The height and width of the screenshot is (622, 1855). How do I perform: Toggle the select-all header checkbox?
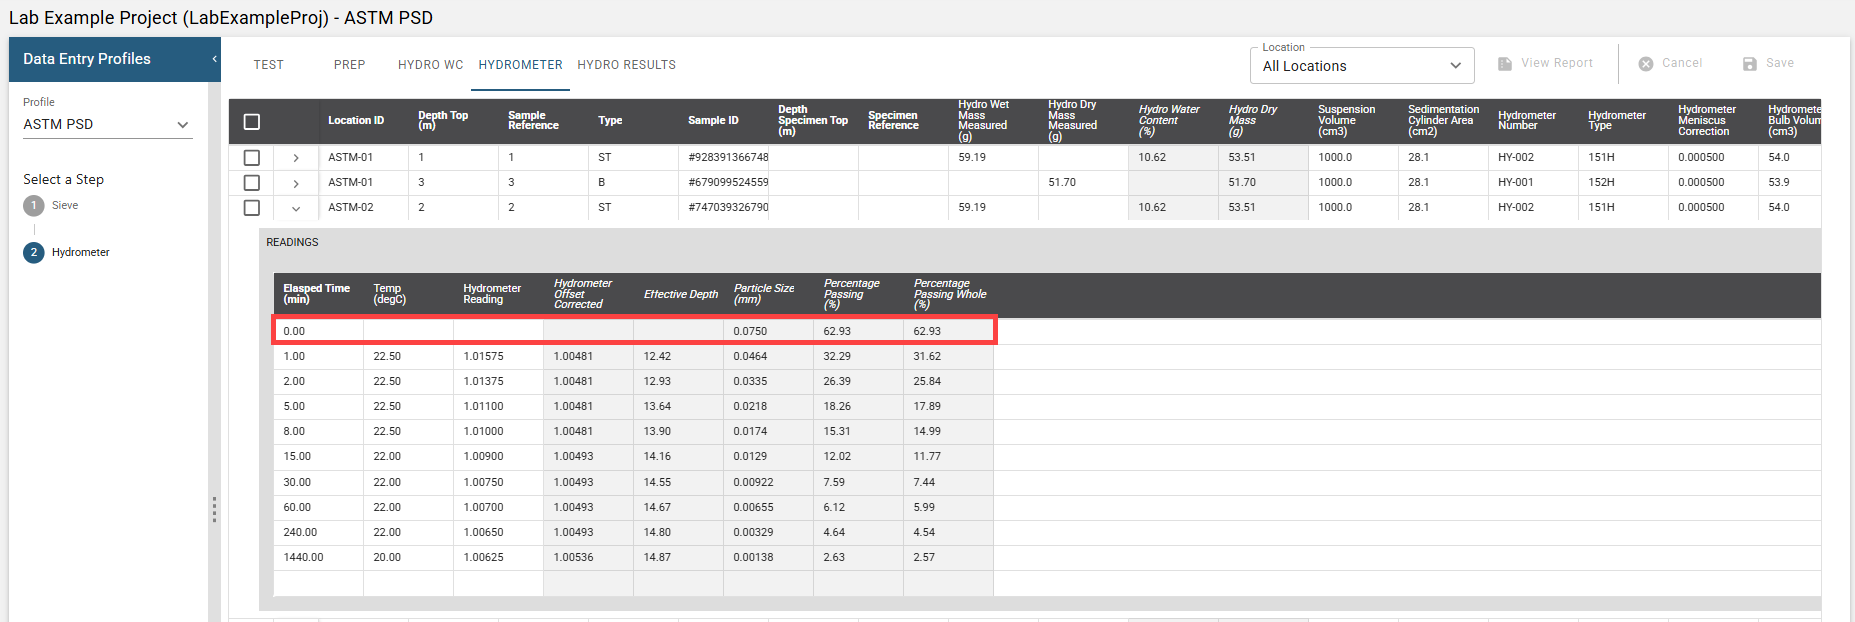[252, 122]
